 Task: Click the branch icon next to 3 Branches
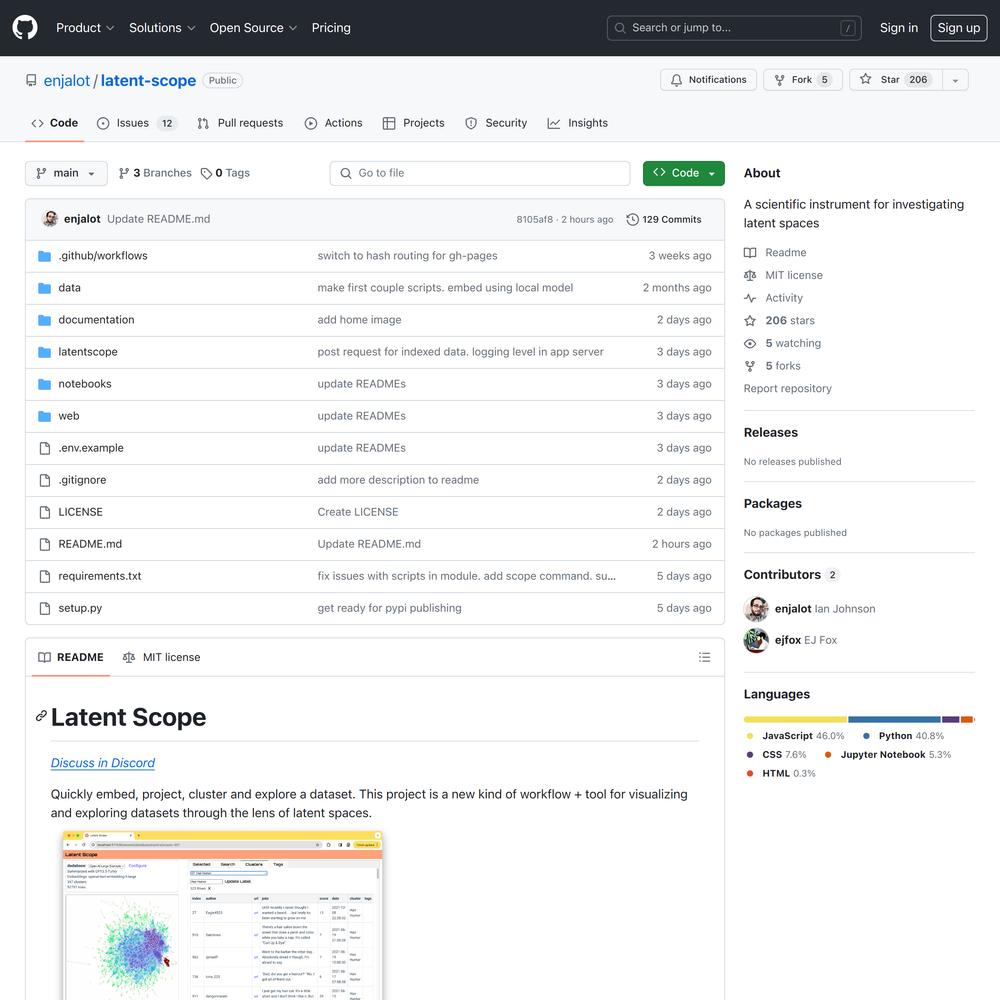(124, 173)
